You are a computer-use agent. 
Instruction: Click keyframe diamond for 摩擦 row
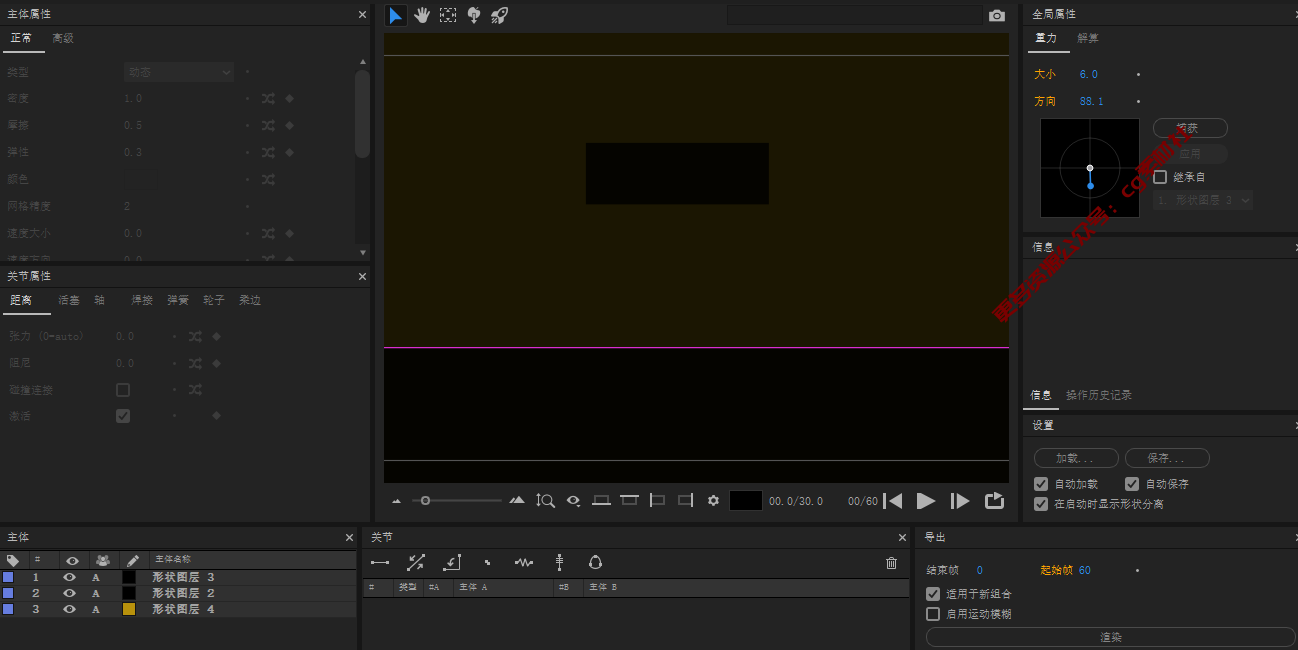[289, 125]
